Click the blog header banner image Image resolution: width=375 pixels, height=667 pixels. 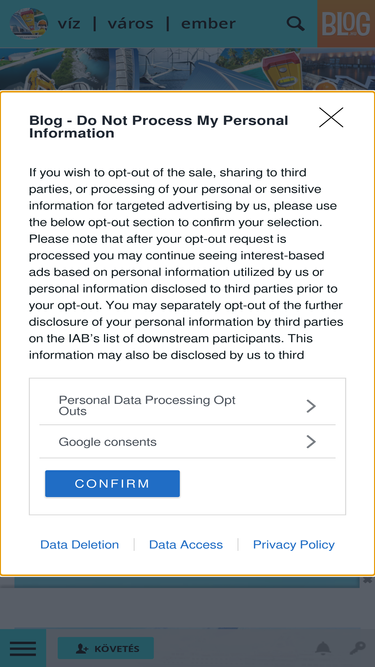click(188, 69)
